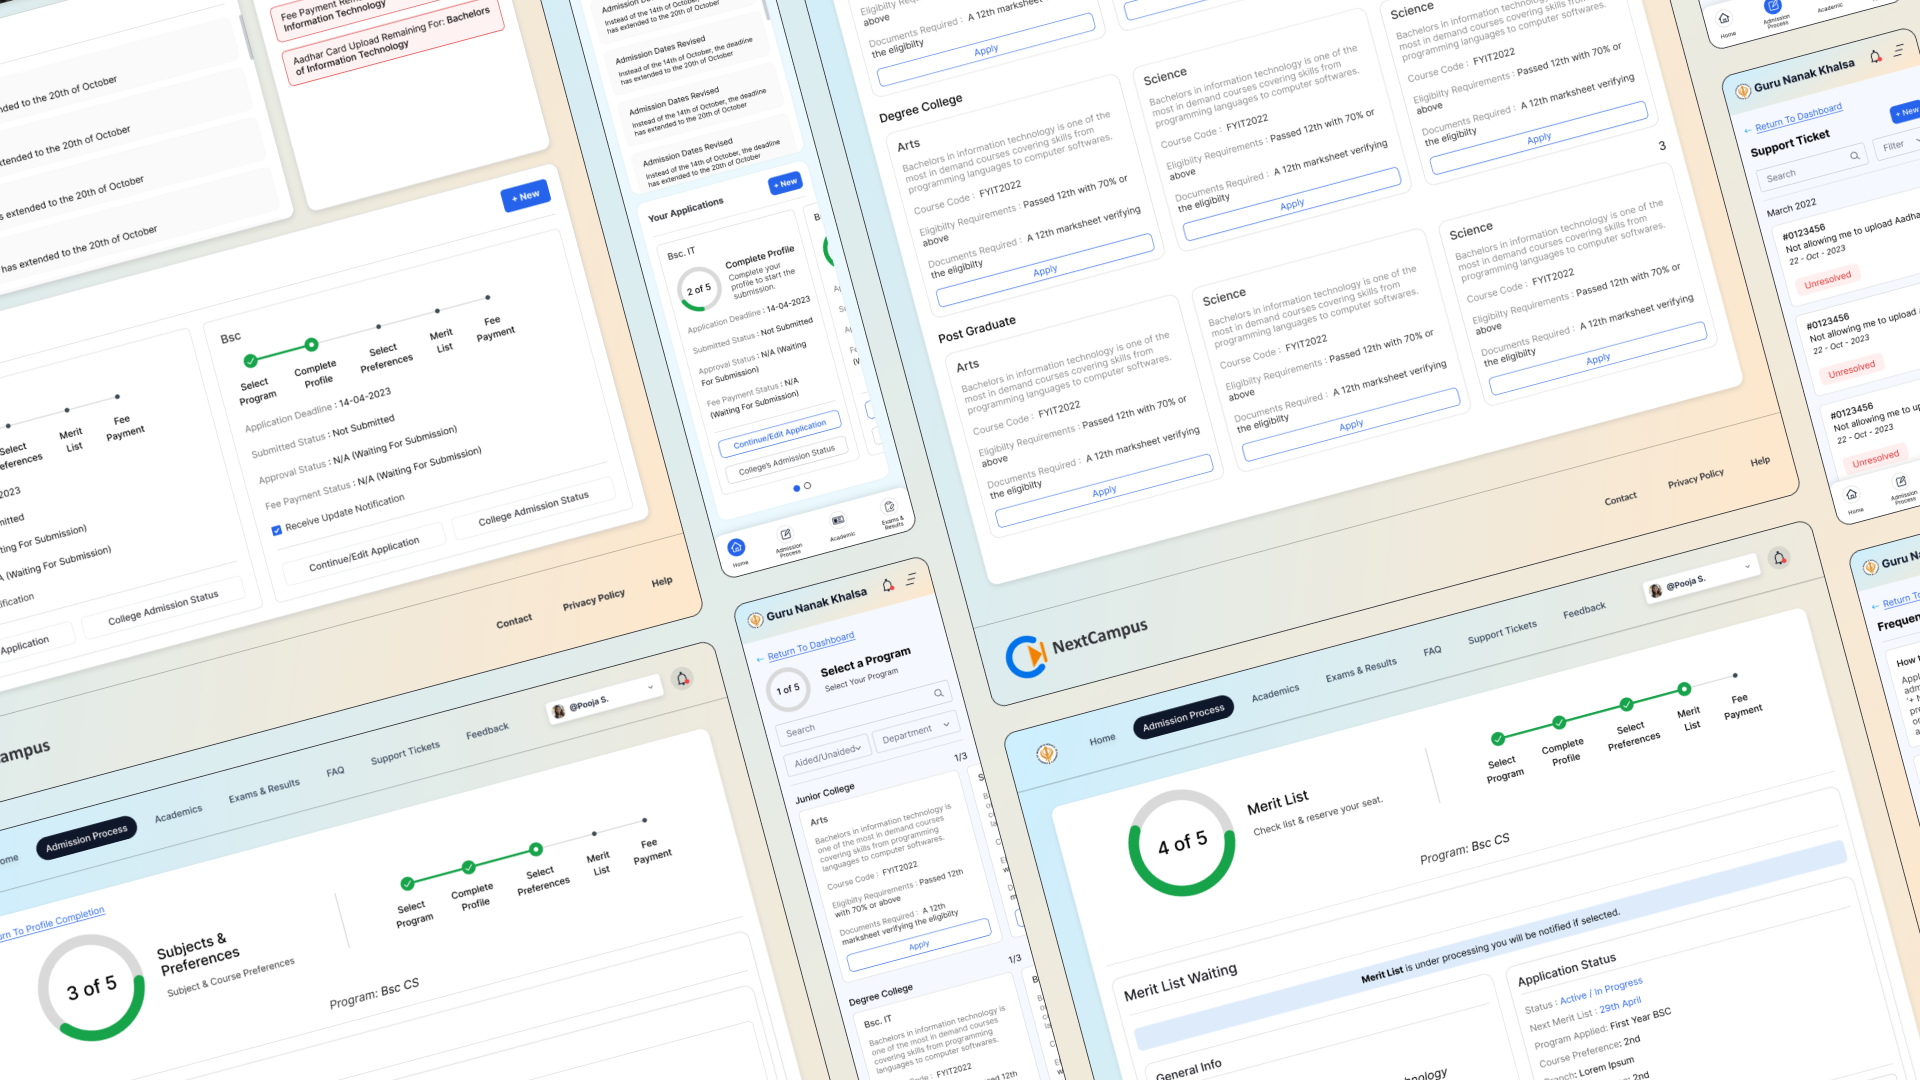The image size is (1920, 1080).
Task: Click Fee Payment step node in Merit List window
Action: [1735, 675]
